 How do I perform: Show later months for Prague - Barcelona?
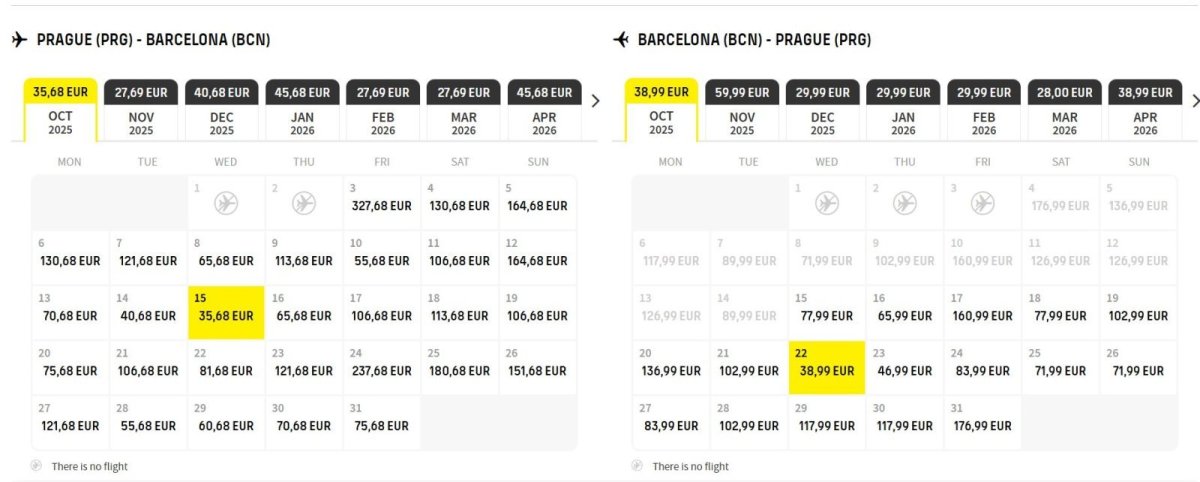click(x=596, y=101)
